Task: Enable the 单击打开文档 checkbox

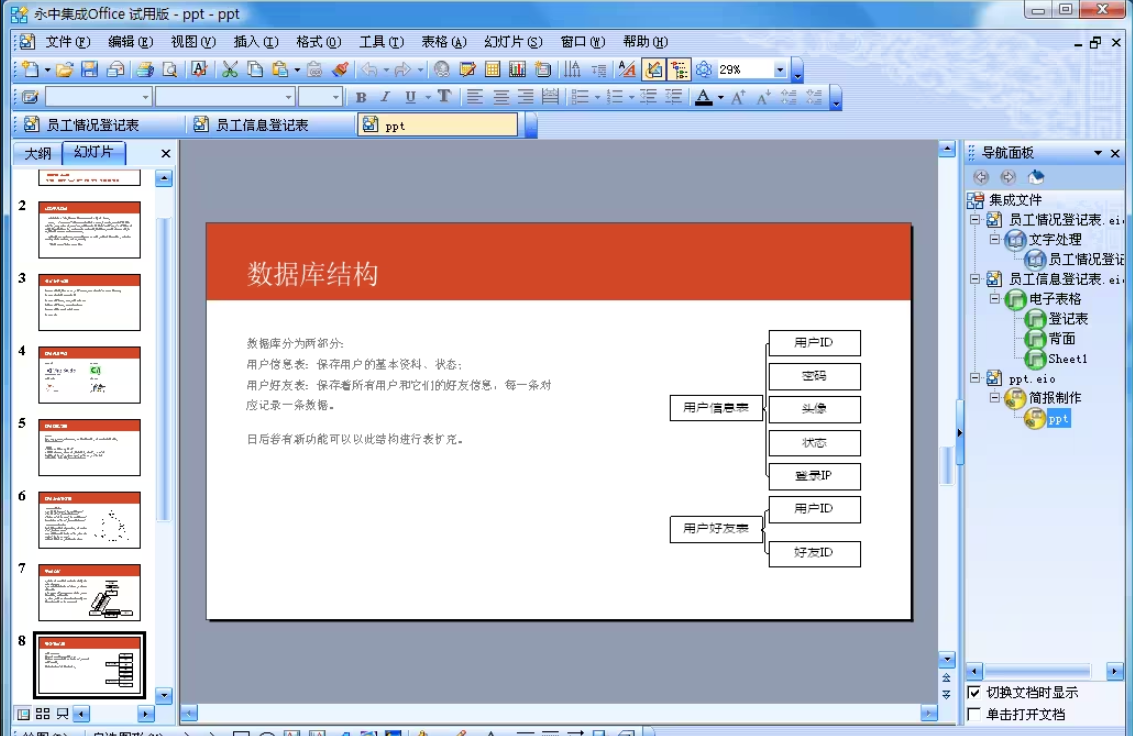Action: (x=974, y=714)
